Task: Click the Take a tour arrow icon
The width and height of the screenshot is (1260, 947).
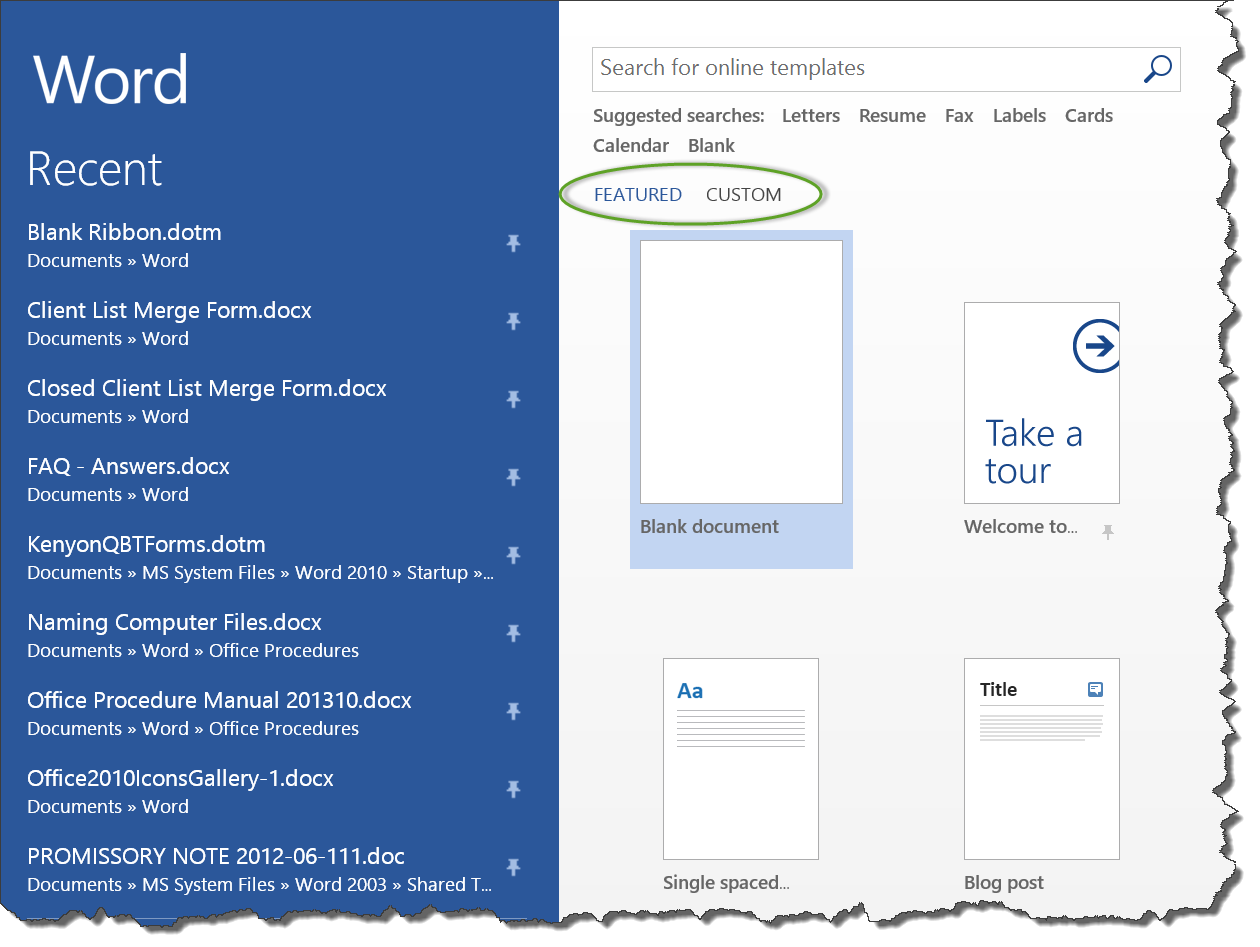Action: point(1097,347)
